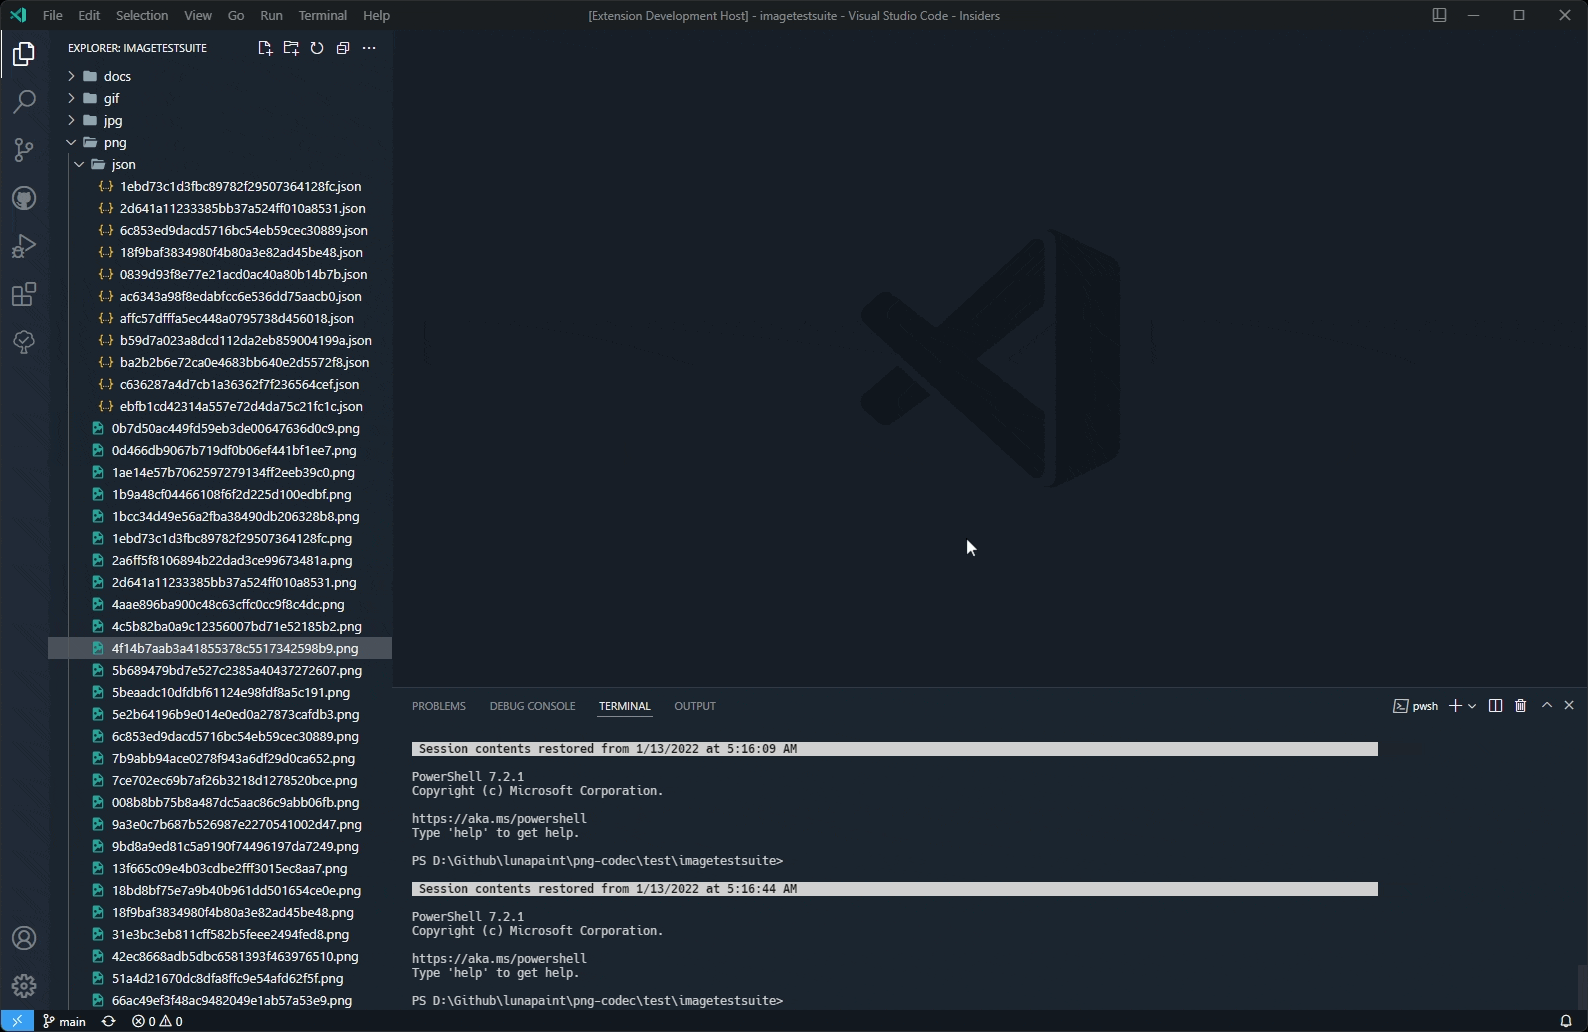Open the Accounts menu icon
Screen dimensions: 1588x1032
[24, 938]
